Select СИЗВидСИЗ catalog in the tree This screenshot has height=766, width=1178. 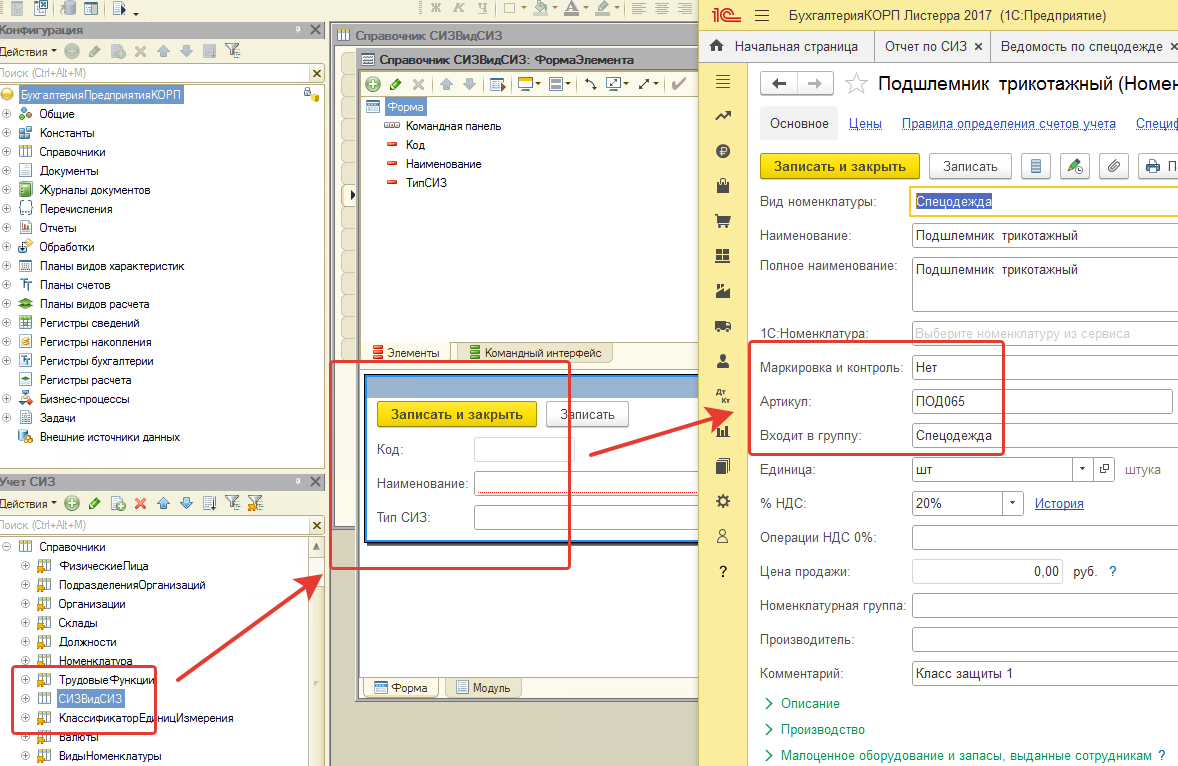click(x=90, y=698)
